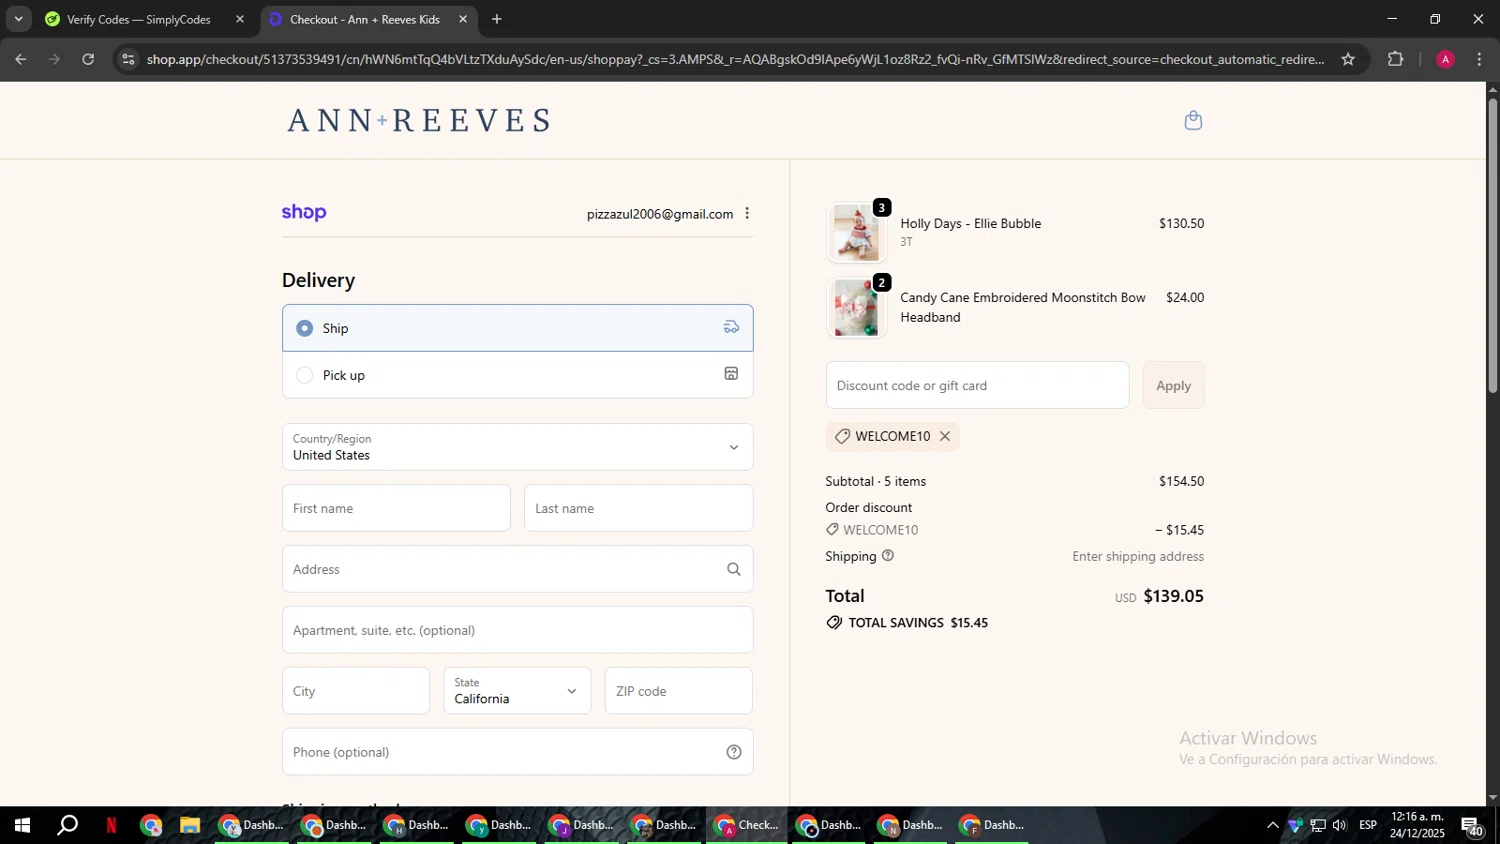Go back in browser history
Screen dimensions: 1500x844
[20, 59]
